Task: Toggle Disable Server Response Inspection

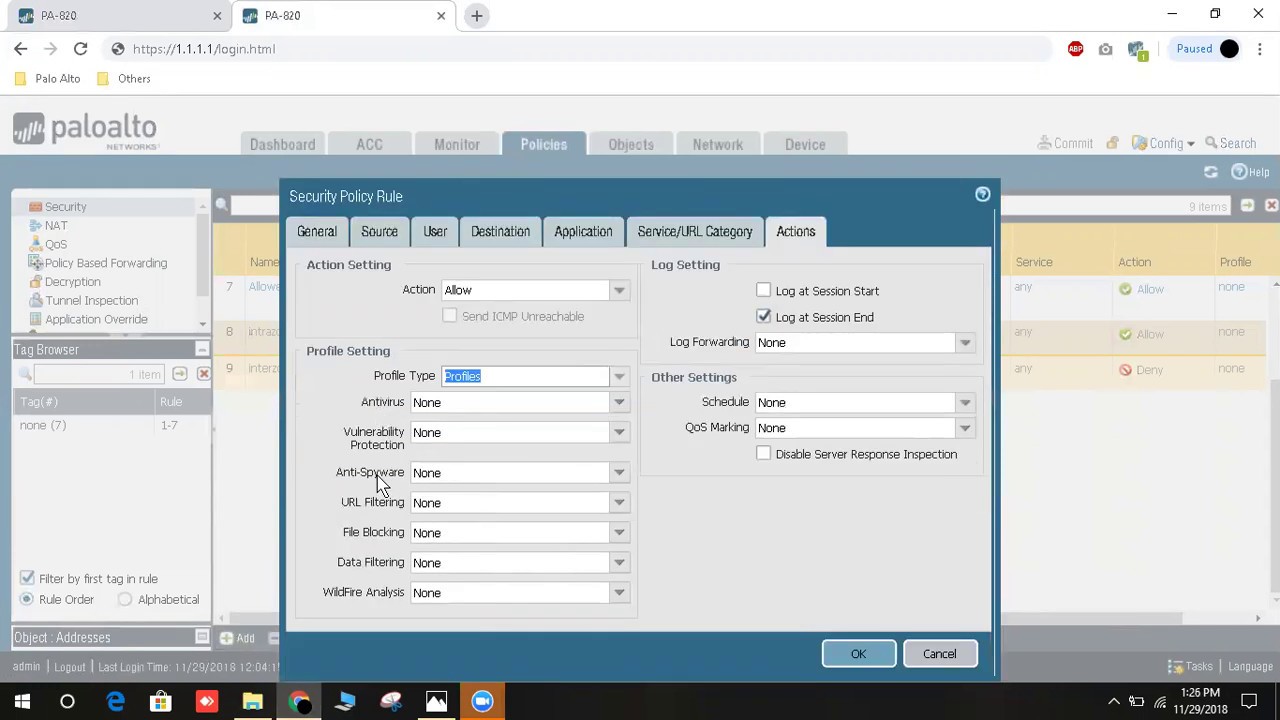Action: coord(764,453)
